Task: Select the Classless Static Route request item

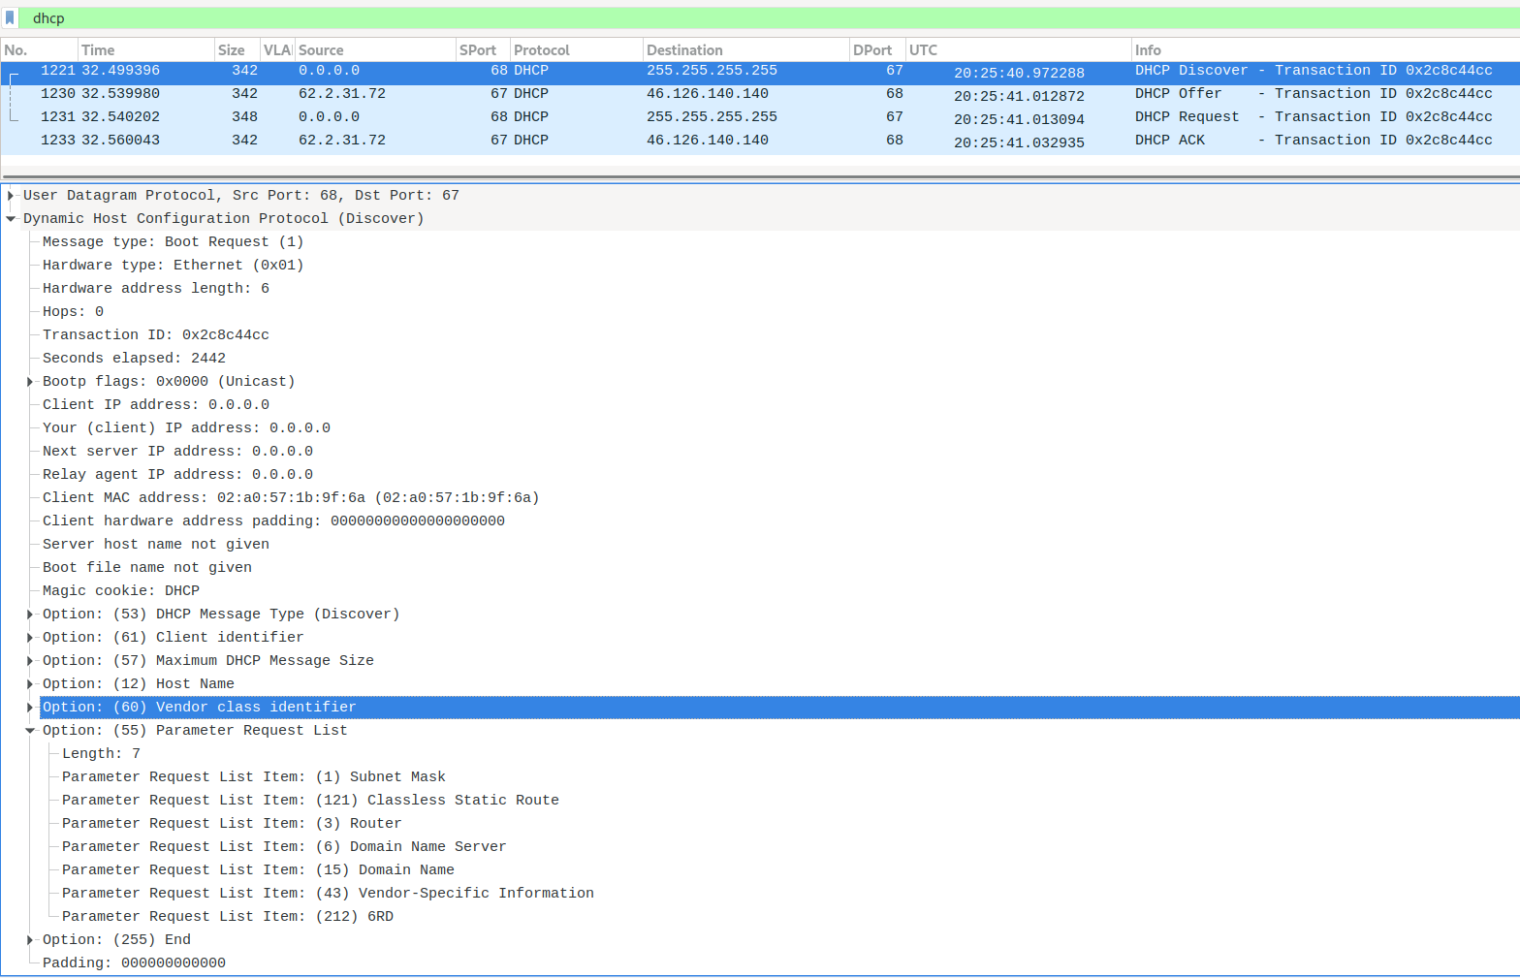Action: click(x=310, y=801)
